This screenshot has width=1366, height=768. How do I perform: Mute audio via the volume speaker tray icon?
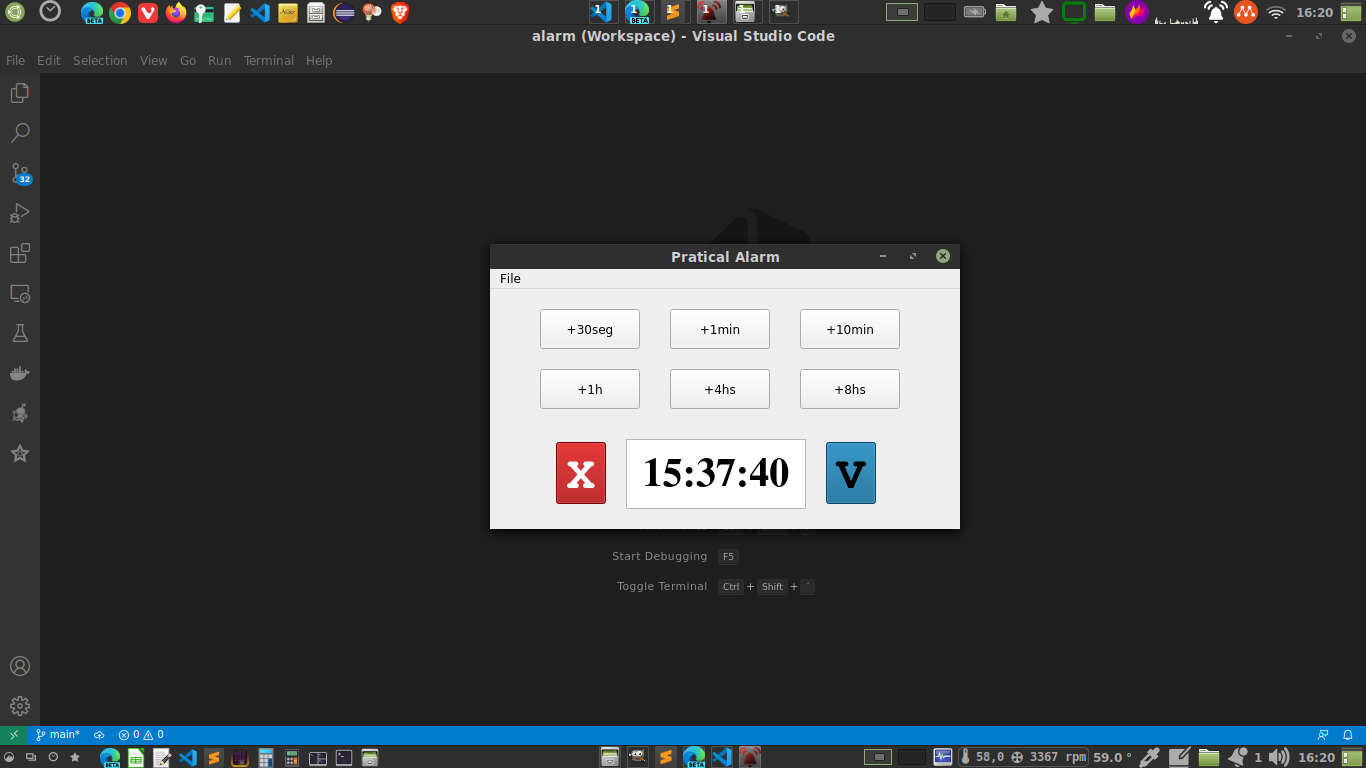1276,757
